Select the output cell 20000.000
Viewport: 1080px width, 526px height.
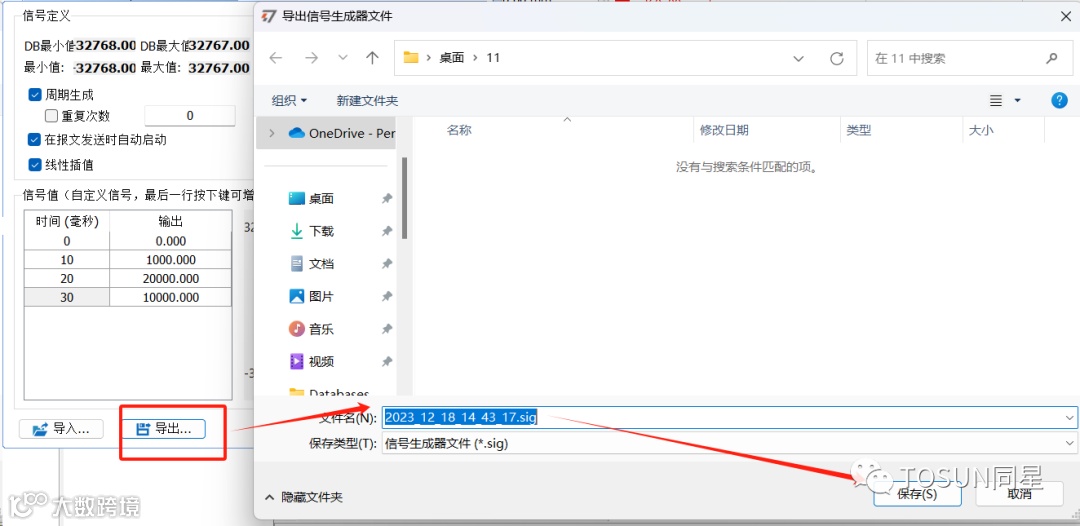170,279
